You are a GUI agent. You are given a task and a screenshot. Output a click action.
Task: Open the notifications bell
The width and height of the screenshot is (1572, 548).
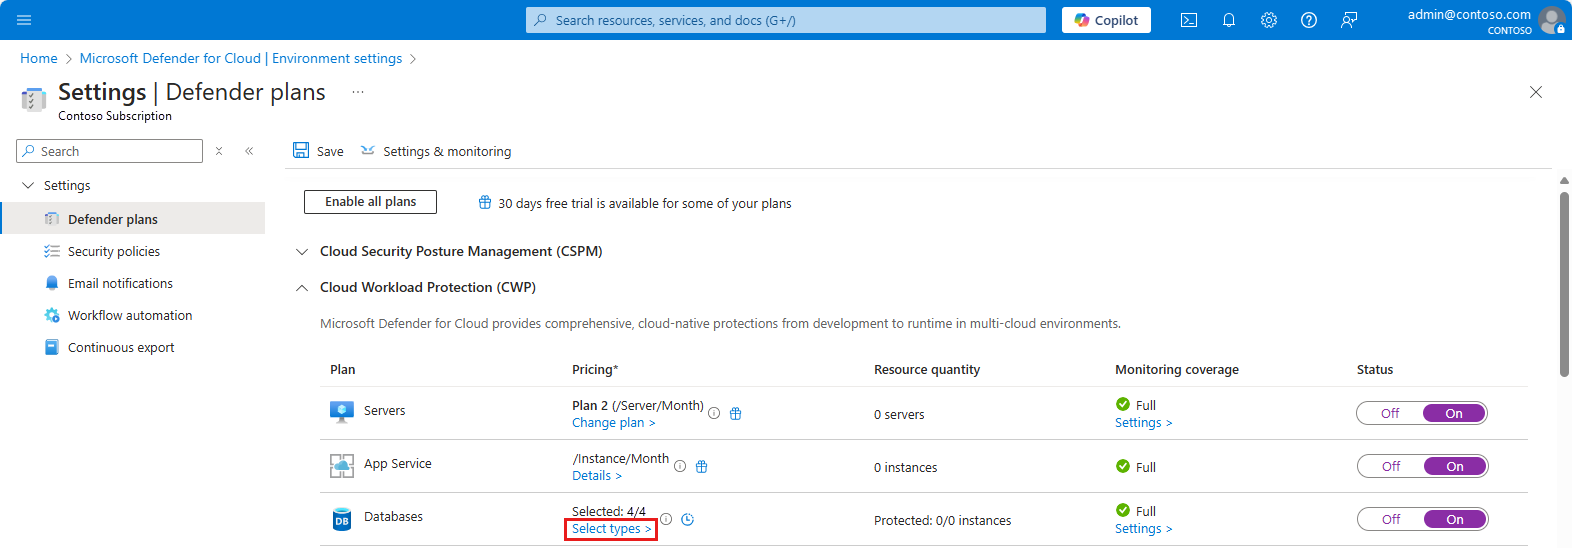[x=1229, y=20]
